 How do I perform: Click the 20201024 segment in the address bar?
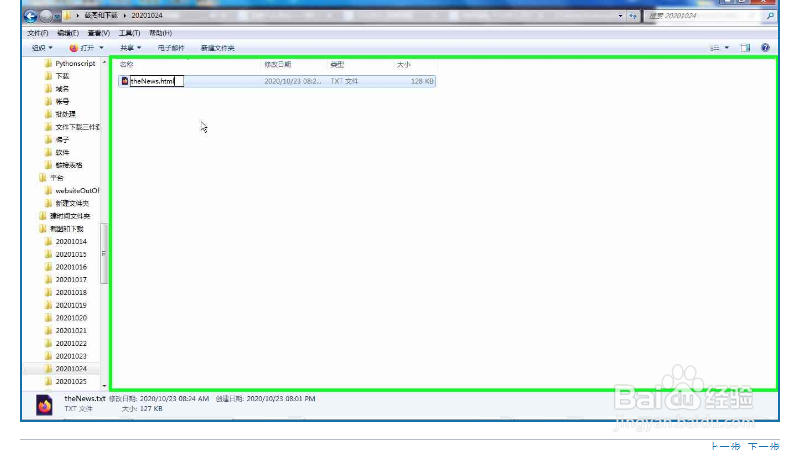147,16
